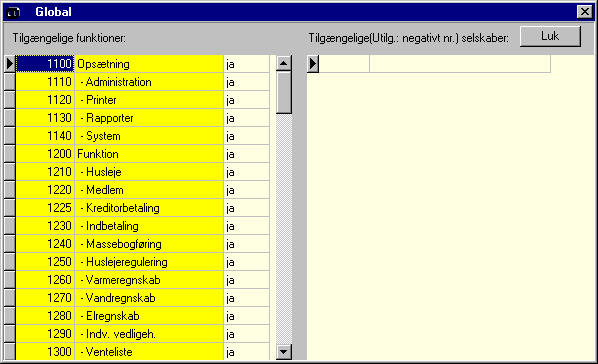Click the empty selskaber name cell
The width and height of the screenshot is (598, 364).
coord(460,64)
